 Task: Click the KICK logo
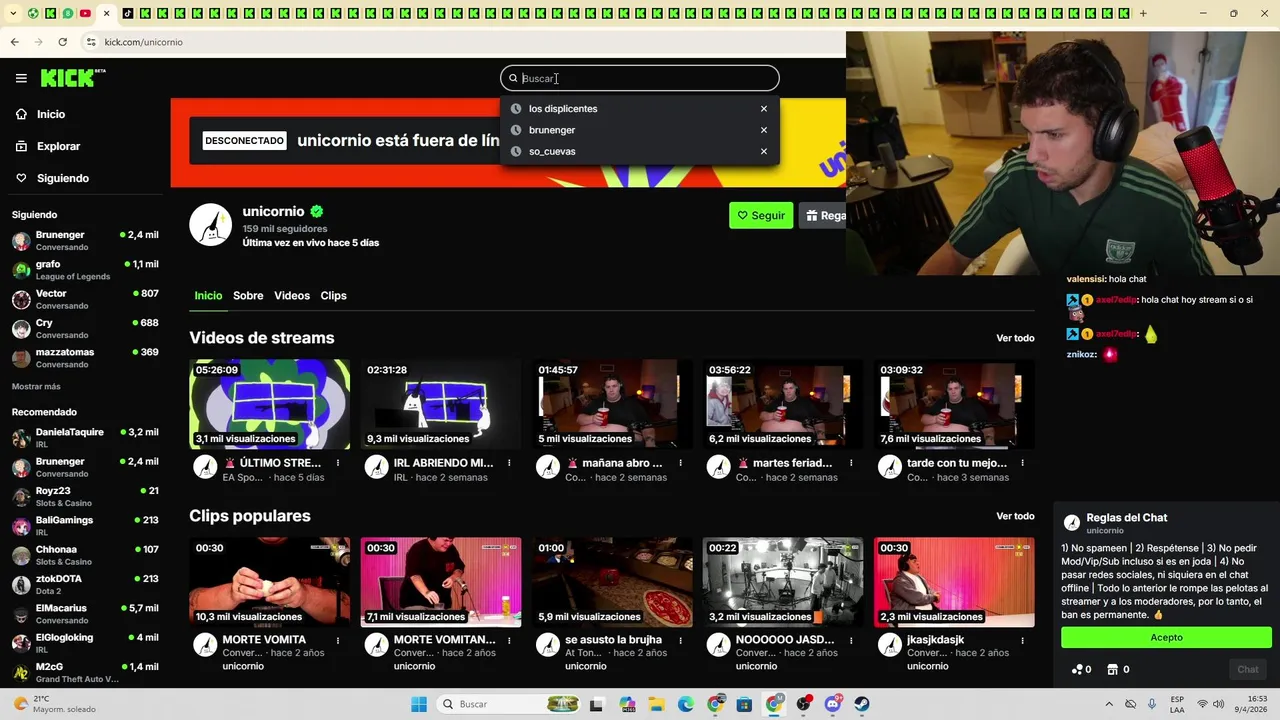pos(72,78)
